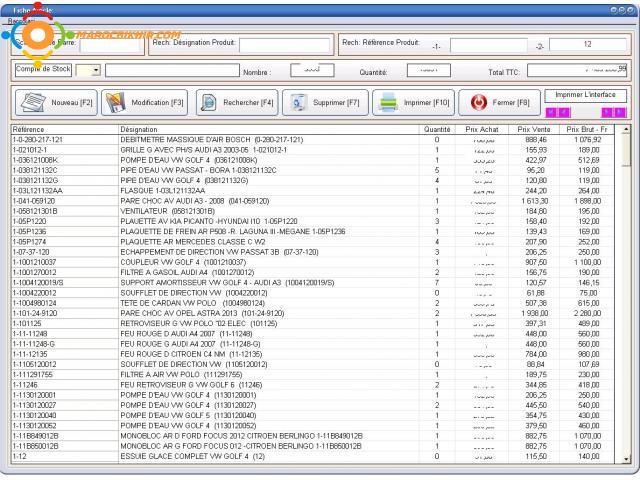Click Imprimer L'interface button
Image resolution: width=640 pixels, height=480 pixels.
click(585, 95)
